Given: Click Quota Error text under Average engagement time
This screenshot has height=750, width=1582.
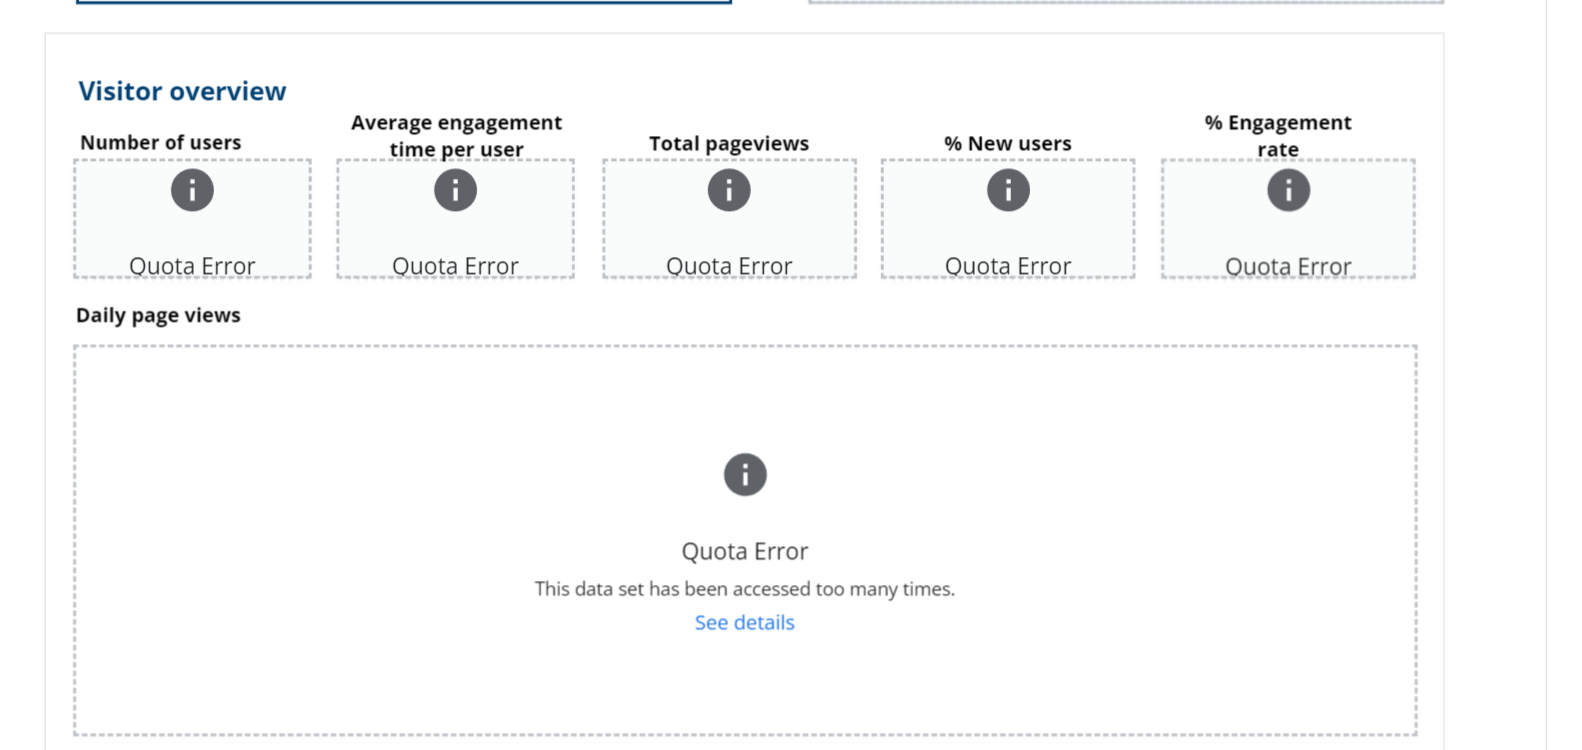Looking at the screenshot, I should tap(455, 266).
